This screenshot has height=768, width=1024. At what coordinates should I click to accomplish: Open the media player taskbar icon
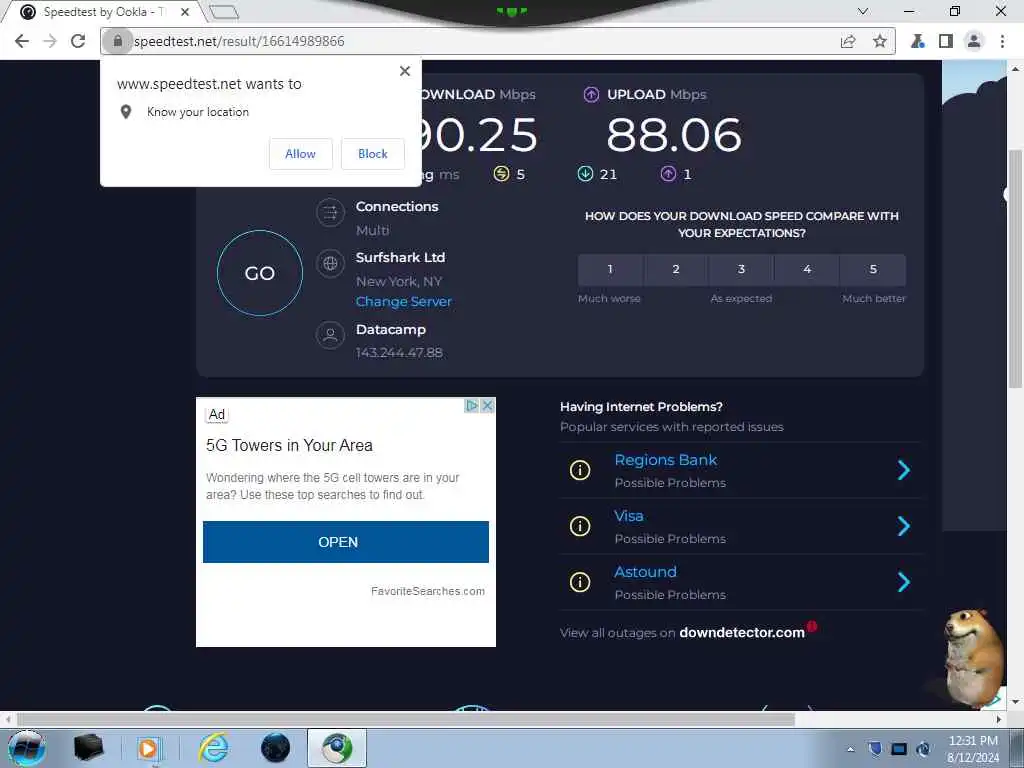coord(149,748)
